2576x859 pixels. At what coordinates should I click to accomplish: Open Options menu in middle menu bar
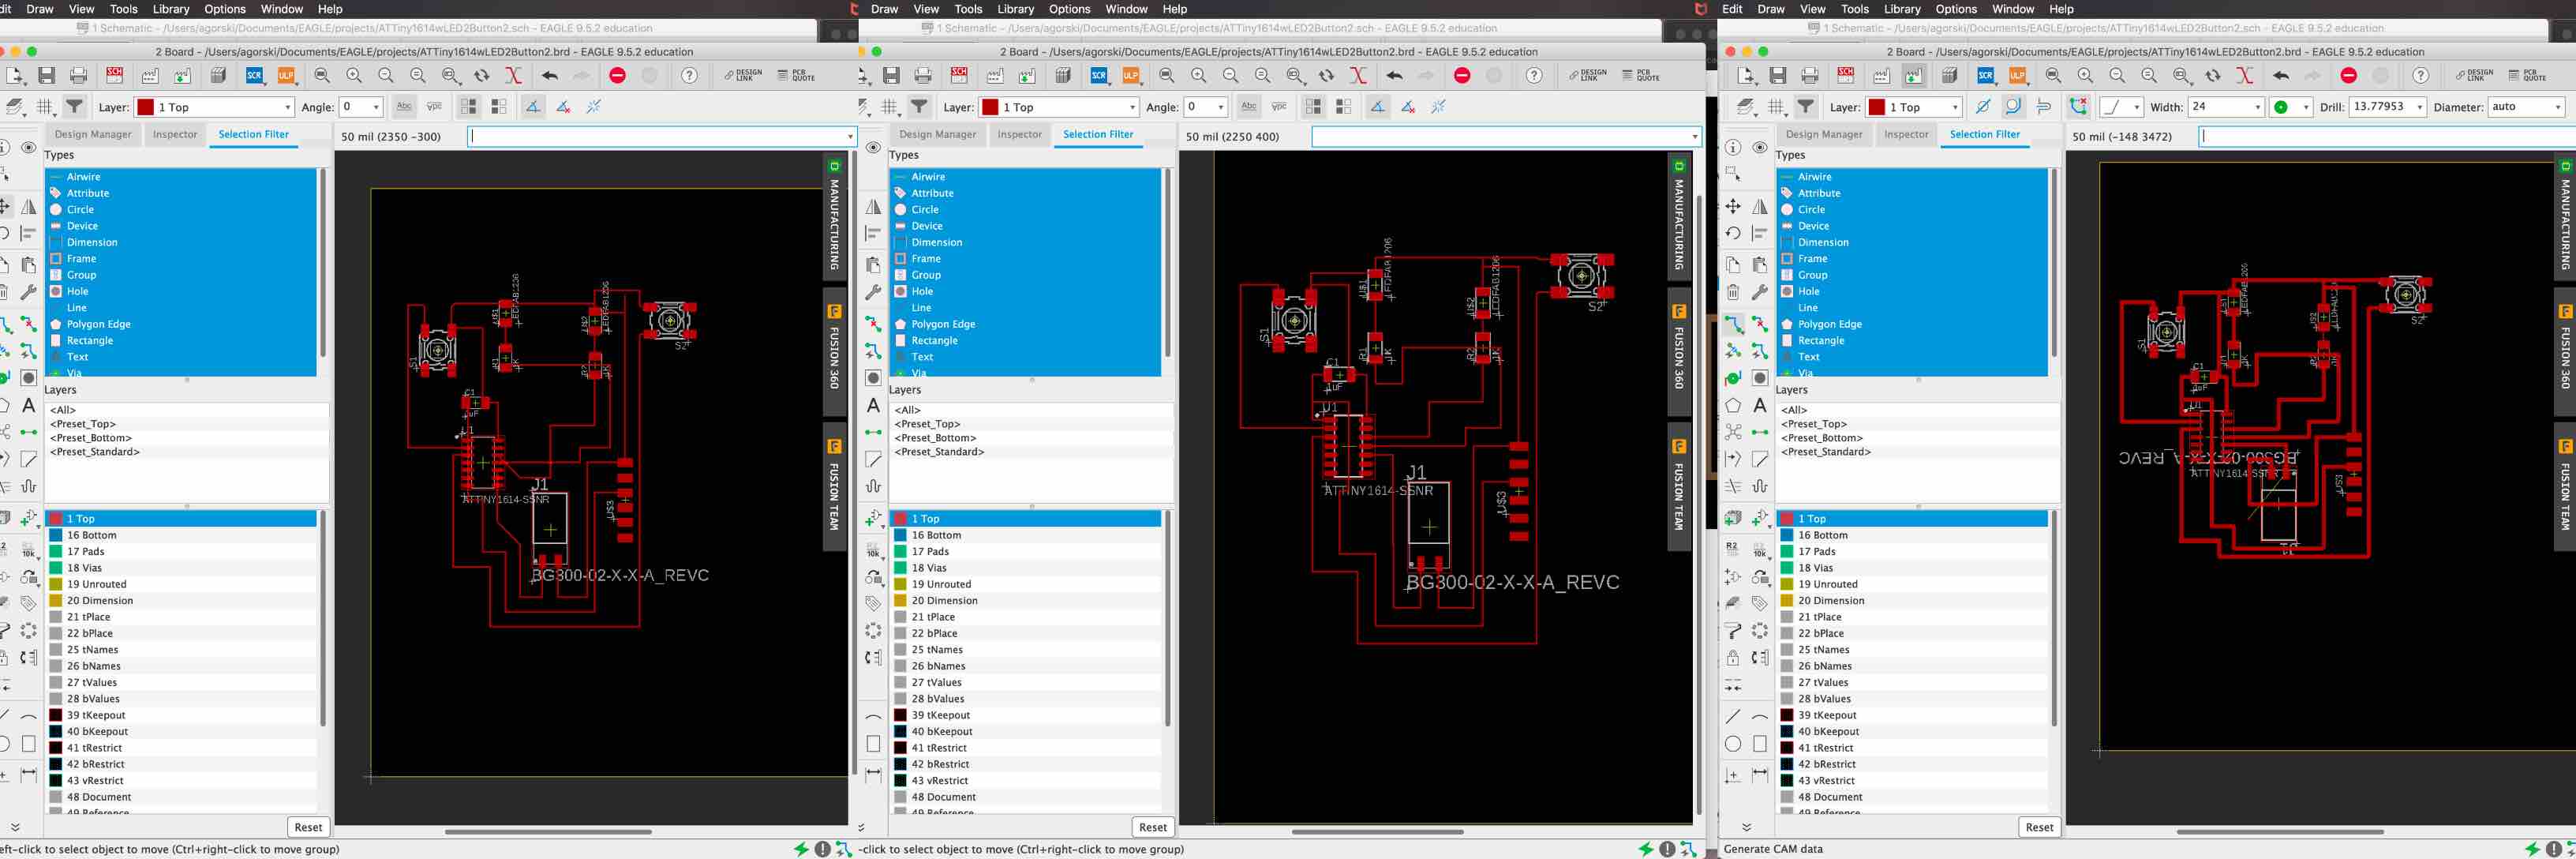tap(1069, 9)
